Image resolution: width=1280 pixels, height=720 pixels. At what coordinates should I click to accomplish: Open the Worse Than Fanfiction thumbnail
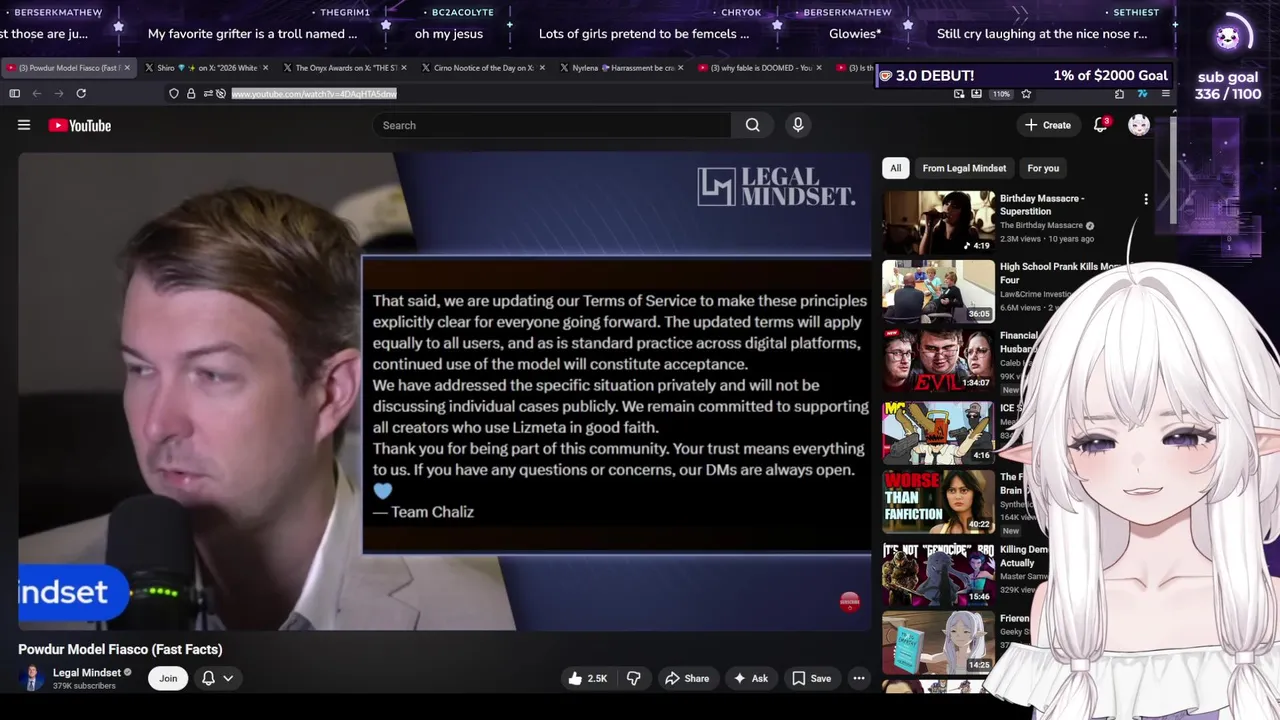click(938, 500)
